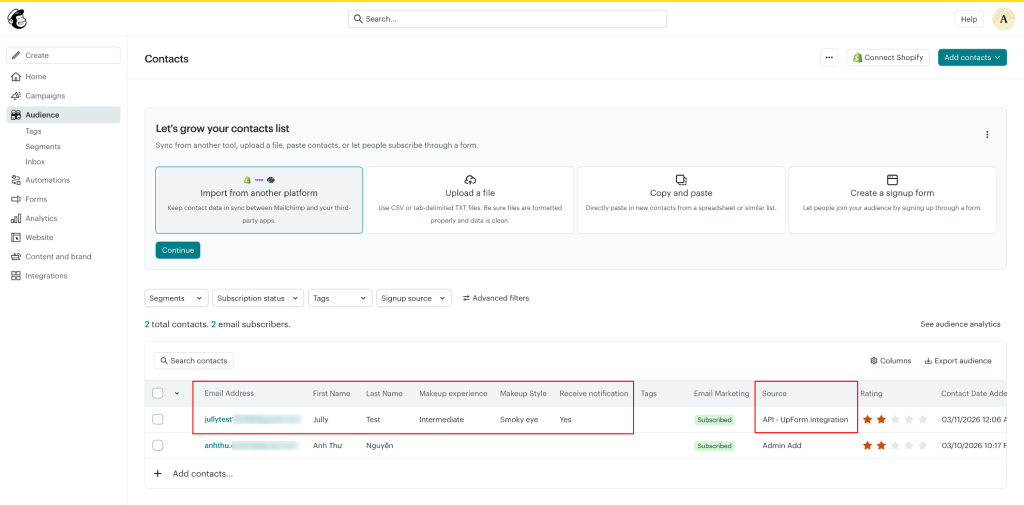The height and width of the screenshot is (505, 1024).
Task: Click the Email Address column header
Action: pyautogui.click(x=229, y=393)
